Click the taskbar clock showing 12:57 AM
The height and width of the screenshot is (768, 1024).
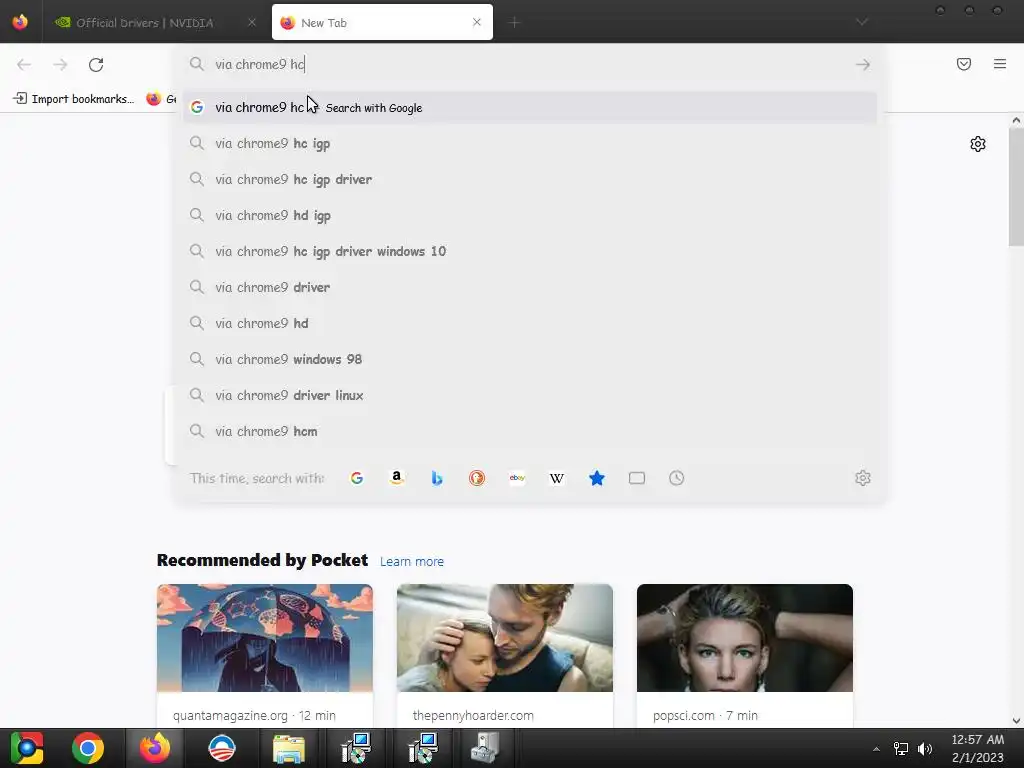[978, 748]
